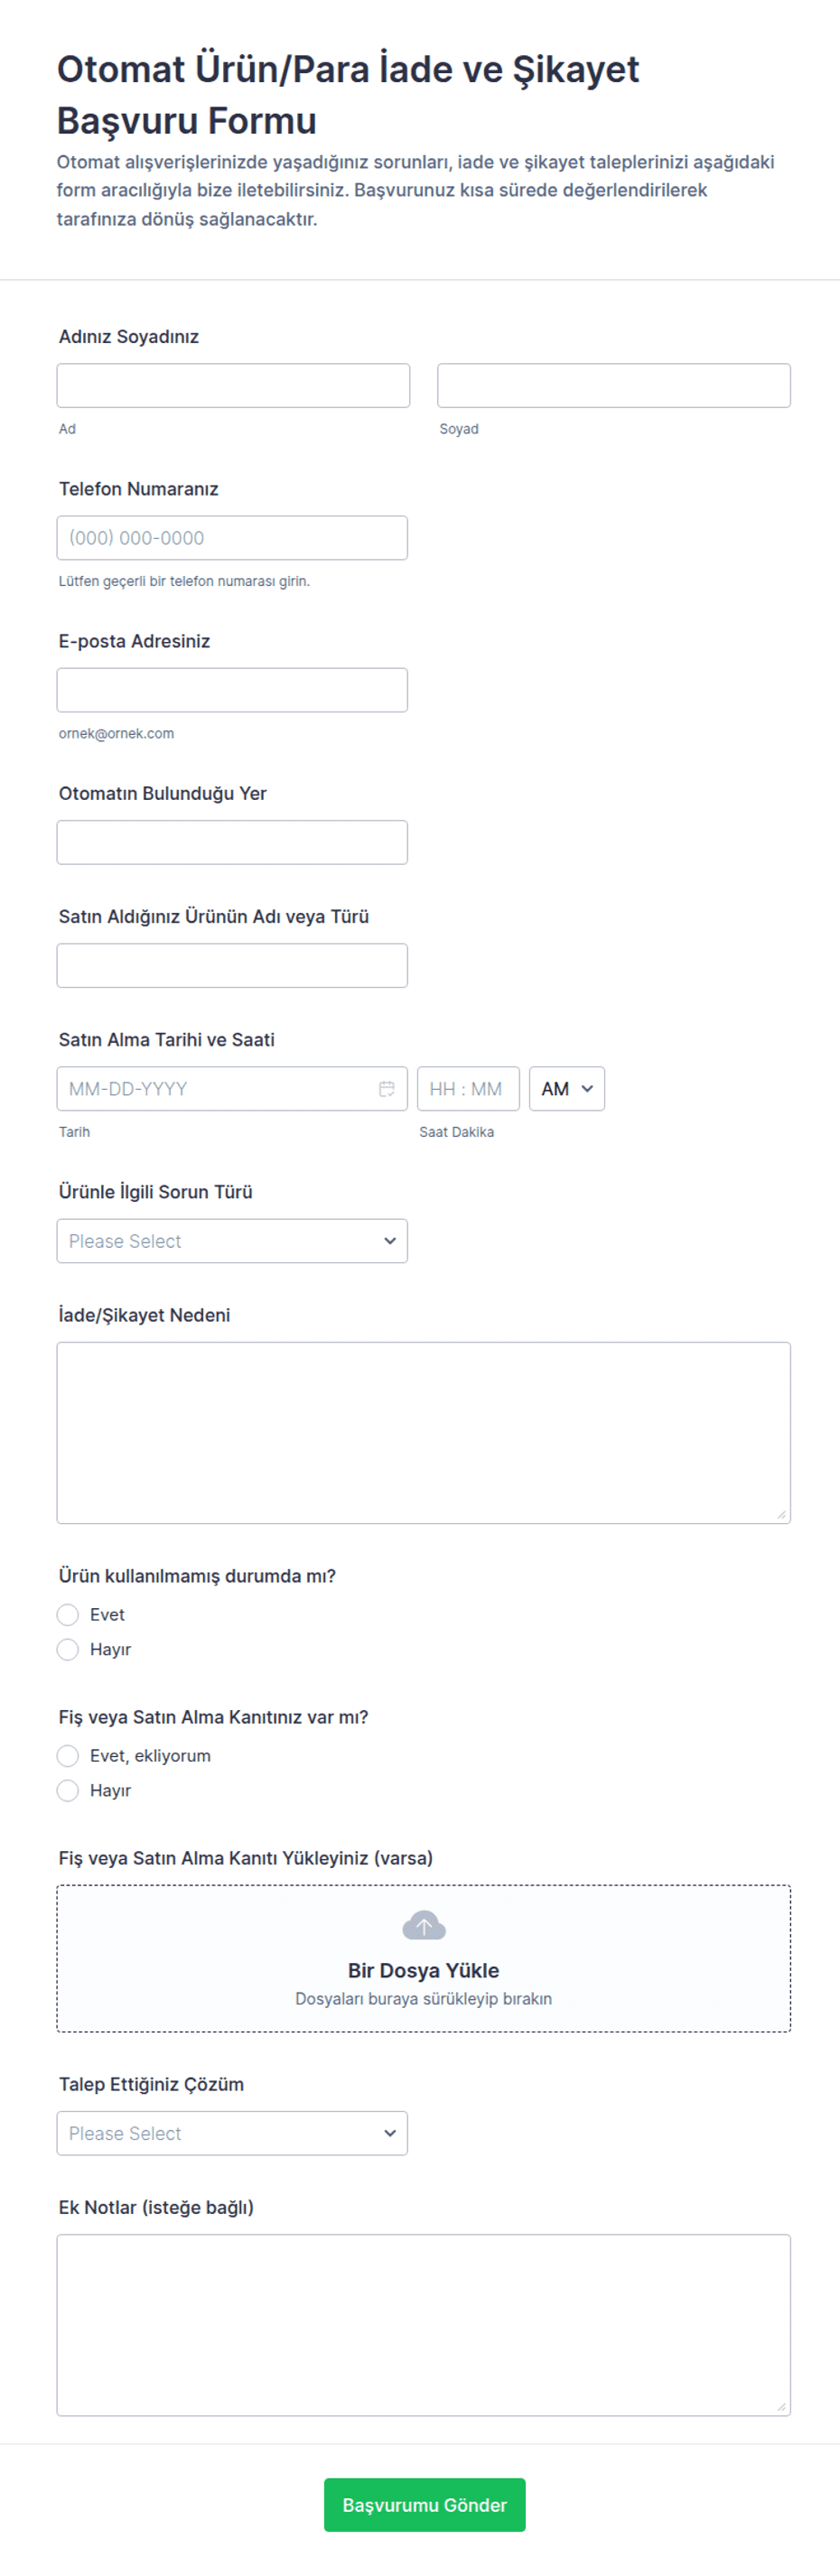Open the calendar icon in date field
This screenshot has height=2576, width=840.
387,1089
